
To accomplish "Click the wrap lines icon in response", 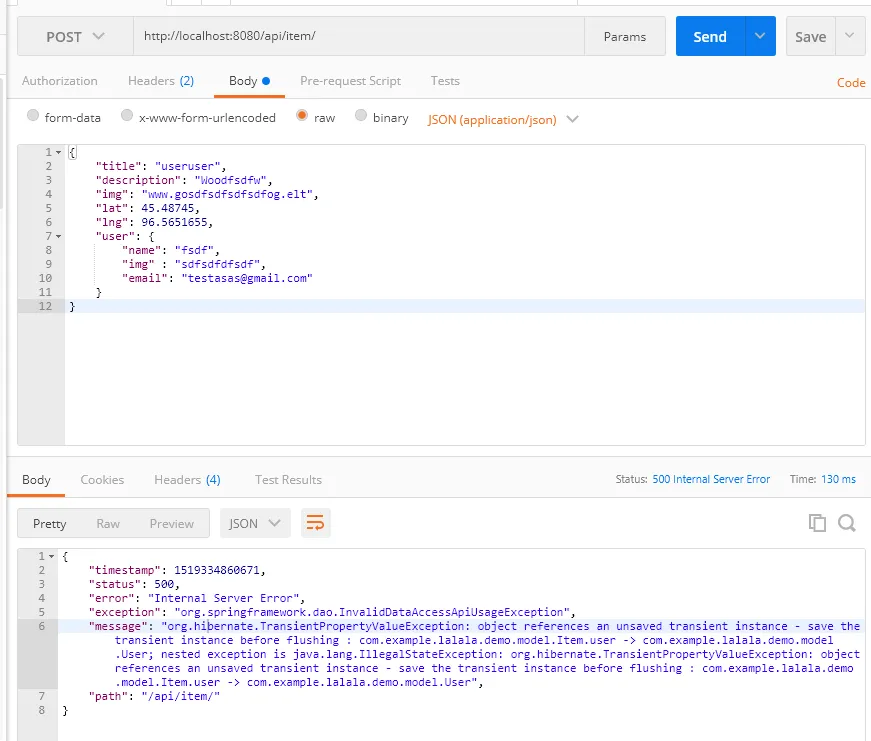I will [x=316, y=523].
